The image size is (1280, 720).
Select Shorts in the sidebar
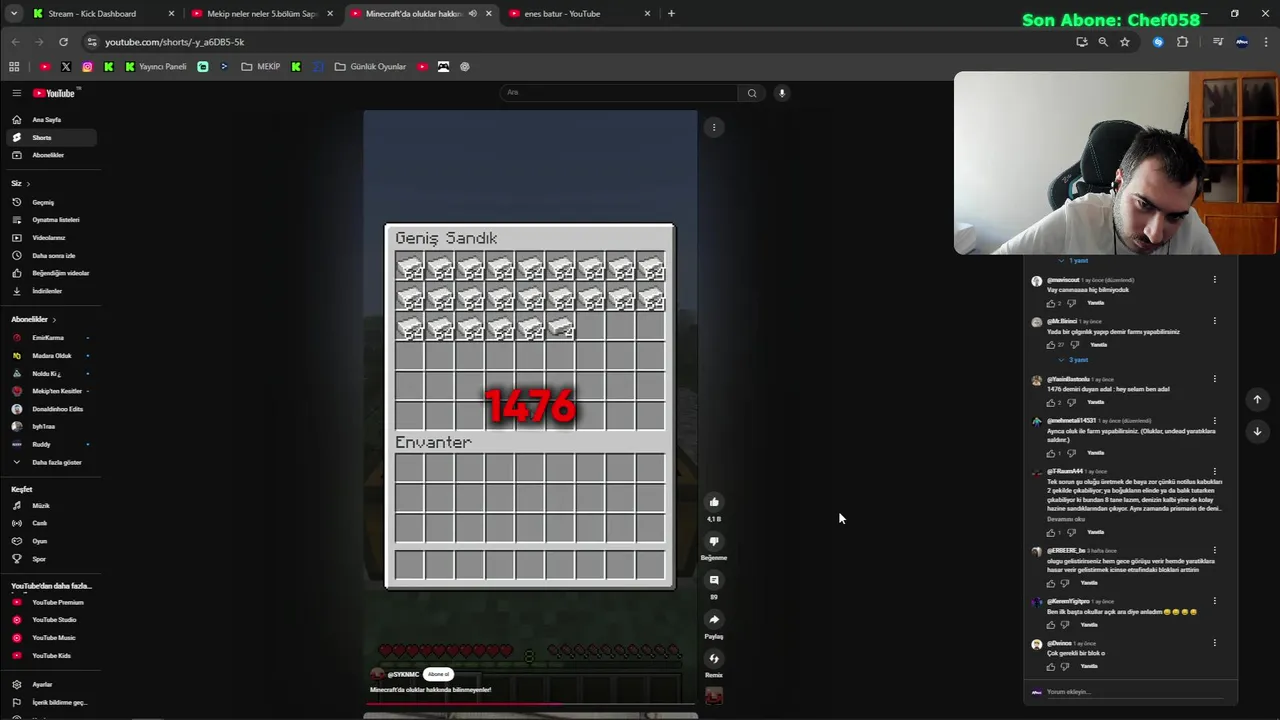(49, 137)
